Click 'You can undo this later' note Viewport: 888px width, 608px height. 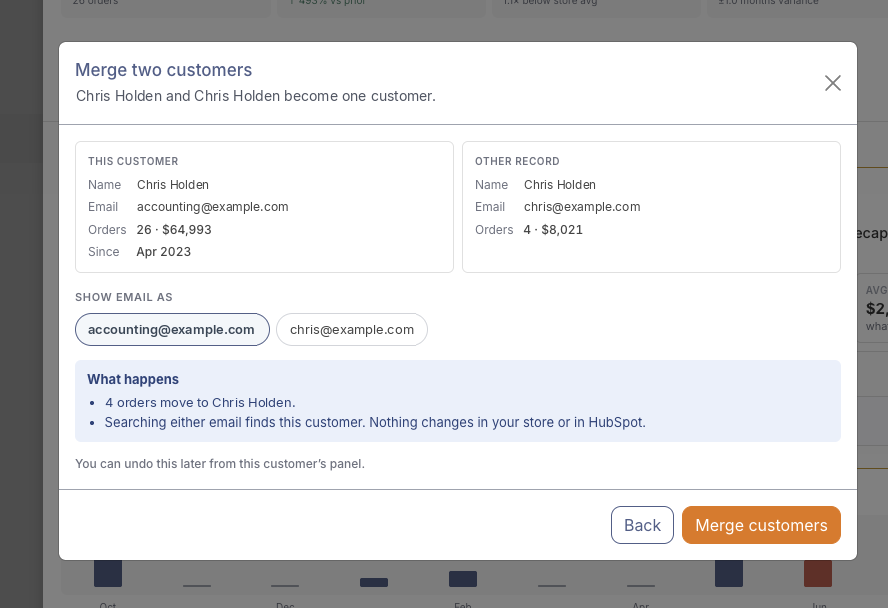[x=220, y=464]
